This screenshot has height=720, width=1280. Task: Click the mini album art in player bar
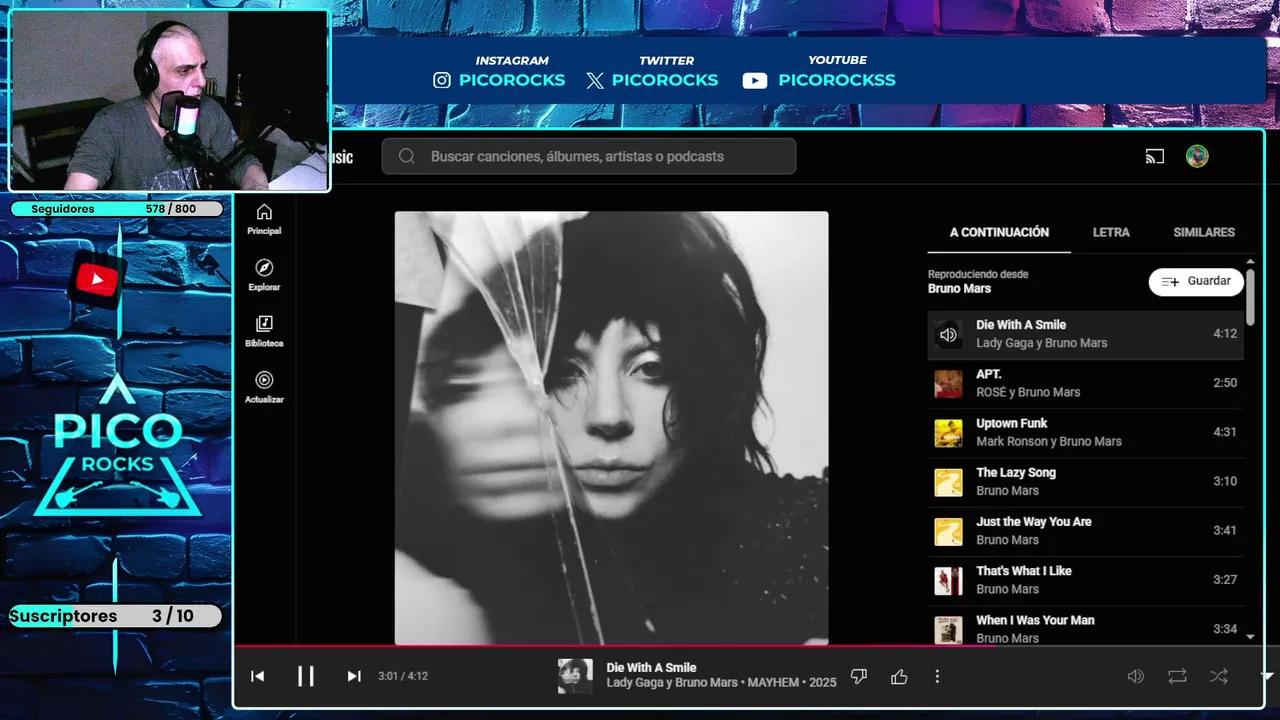[575, 676]
